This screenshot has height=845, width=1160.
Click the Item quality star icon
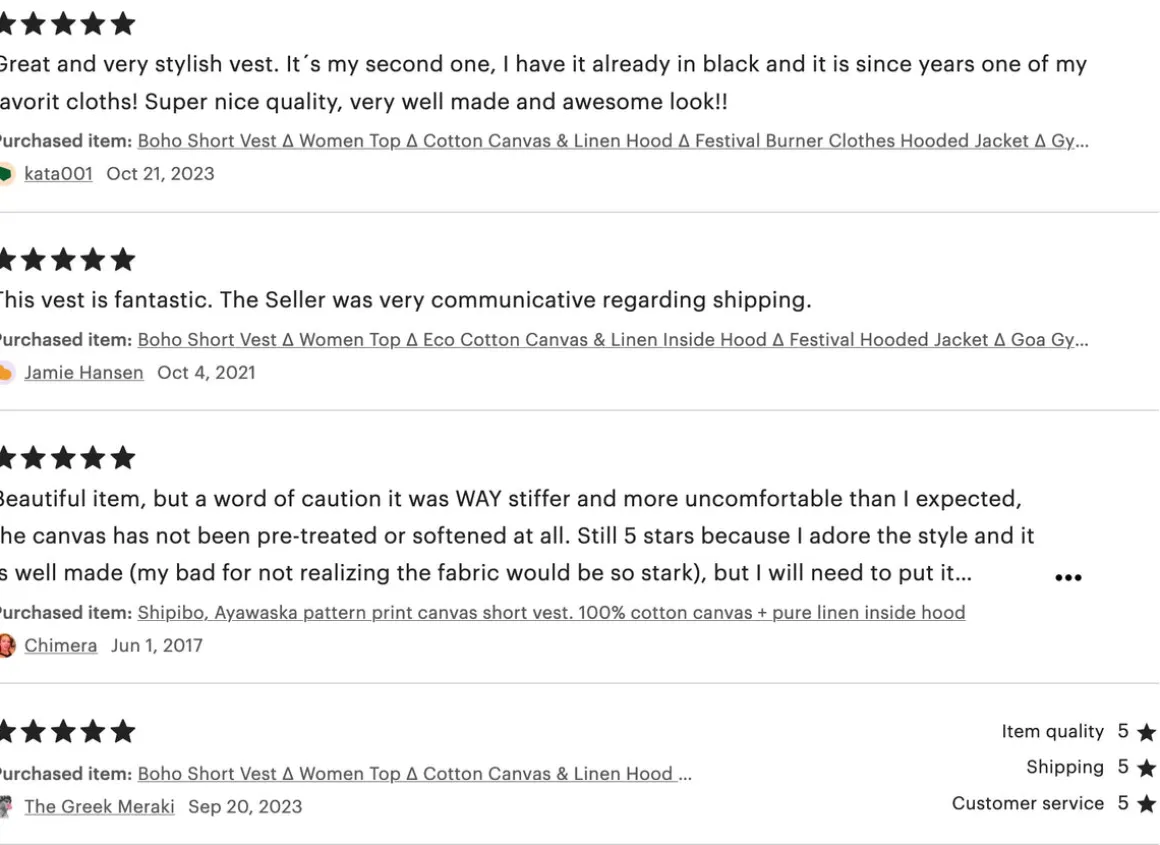point(1146,733)
